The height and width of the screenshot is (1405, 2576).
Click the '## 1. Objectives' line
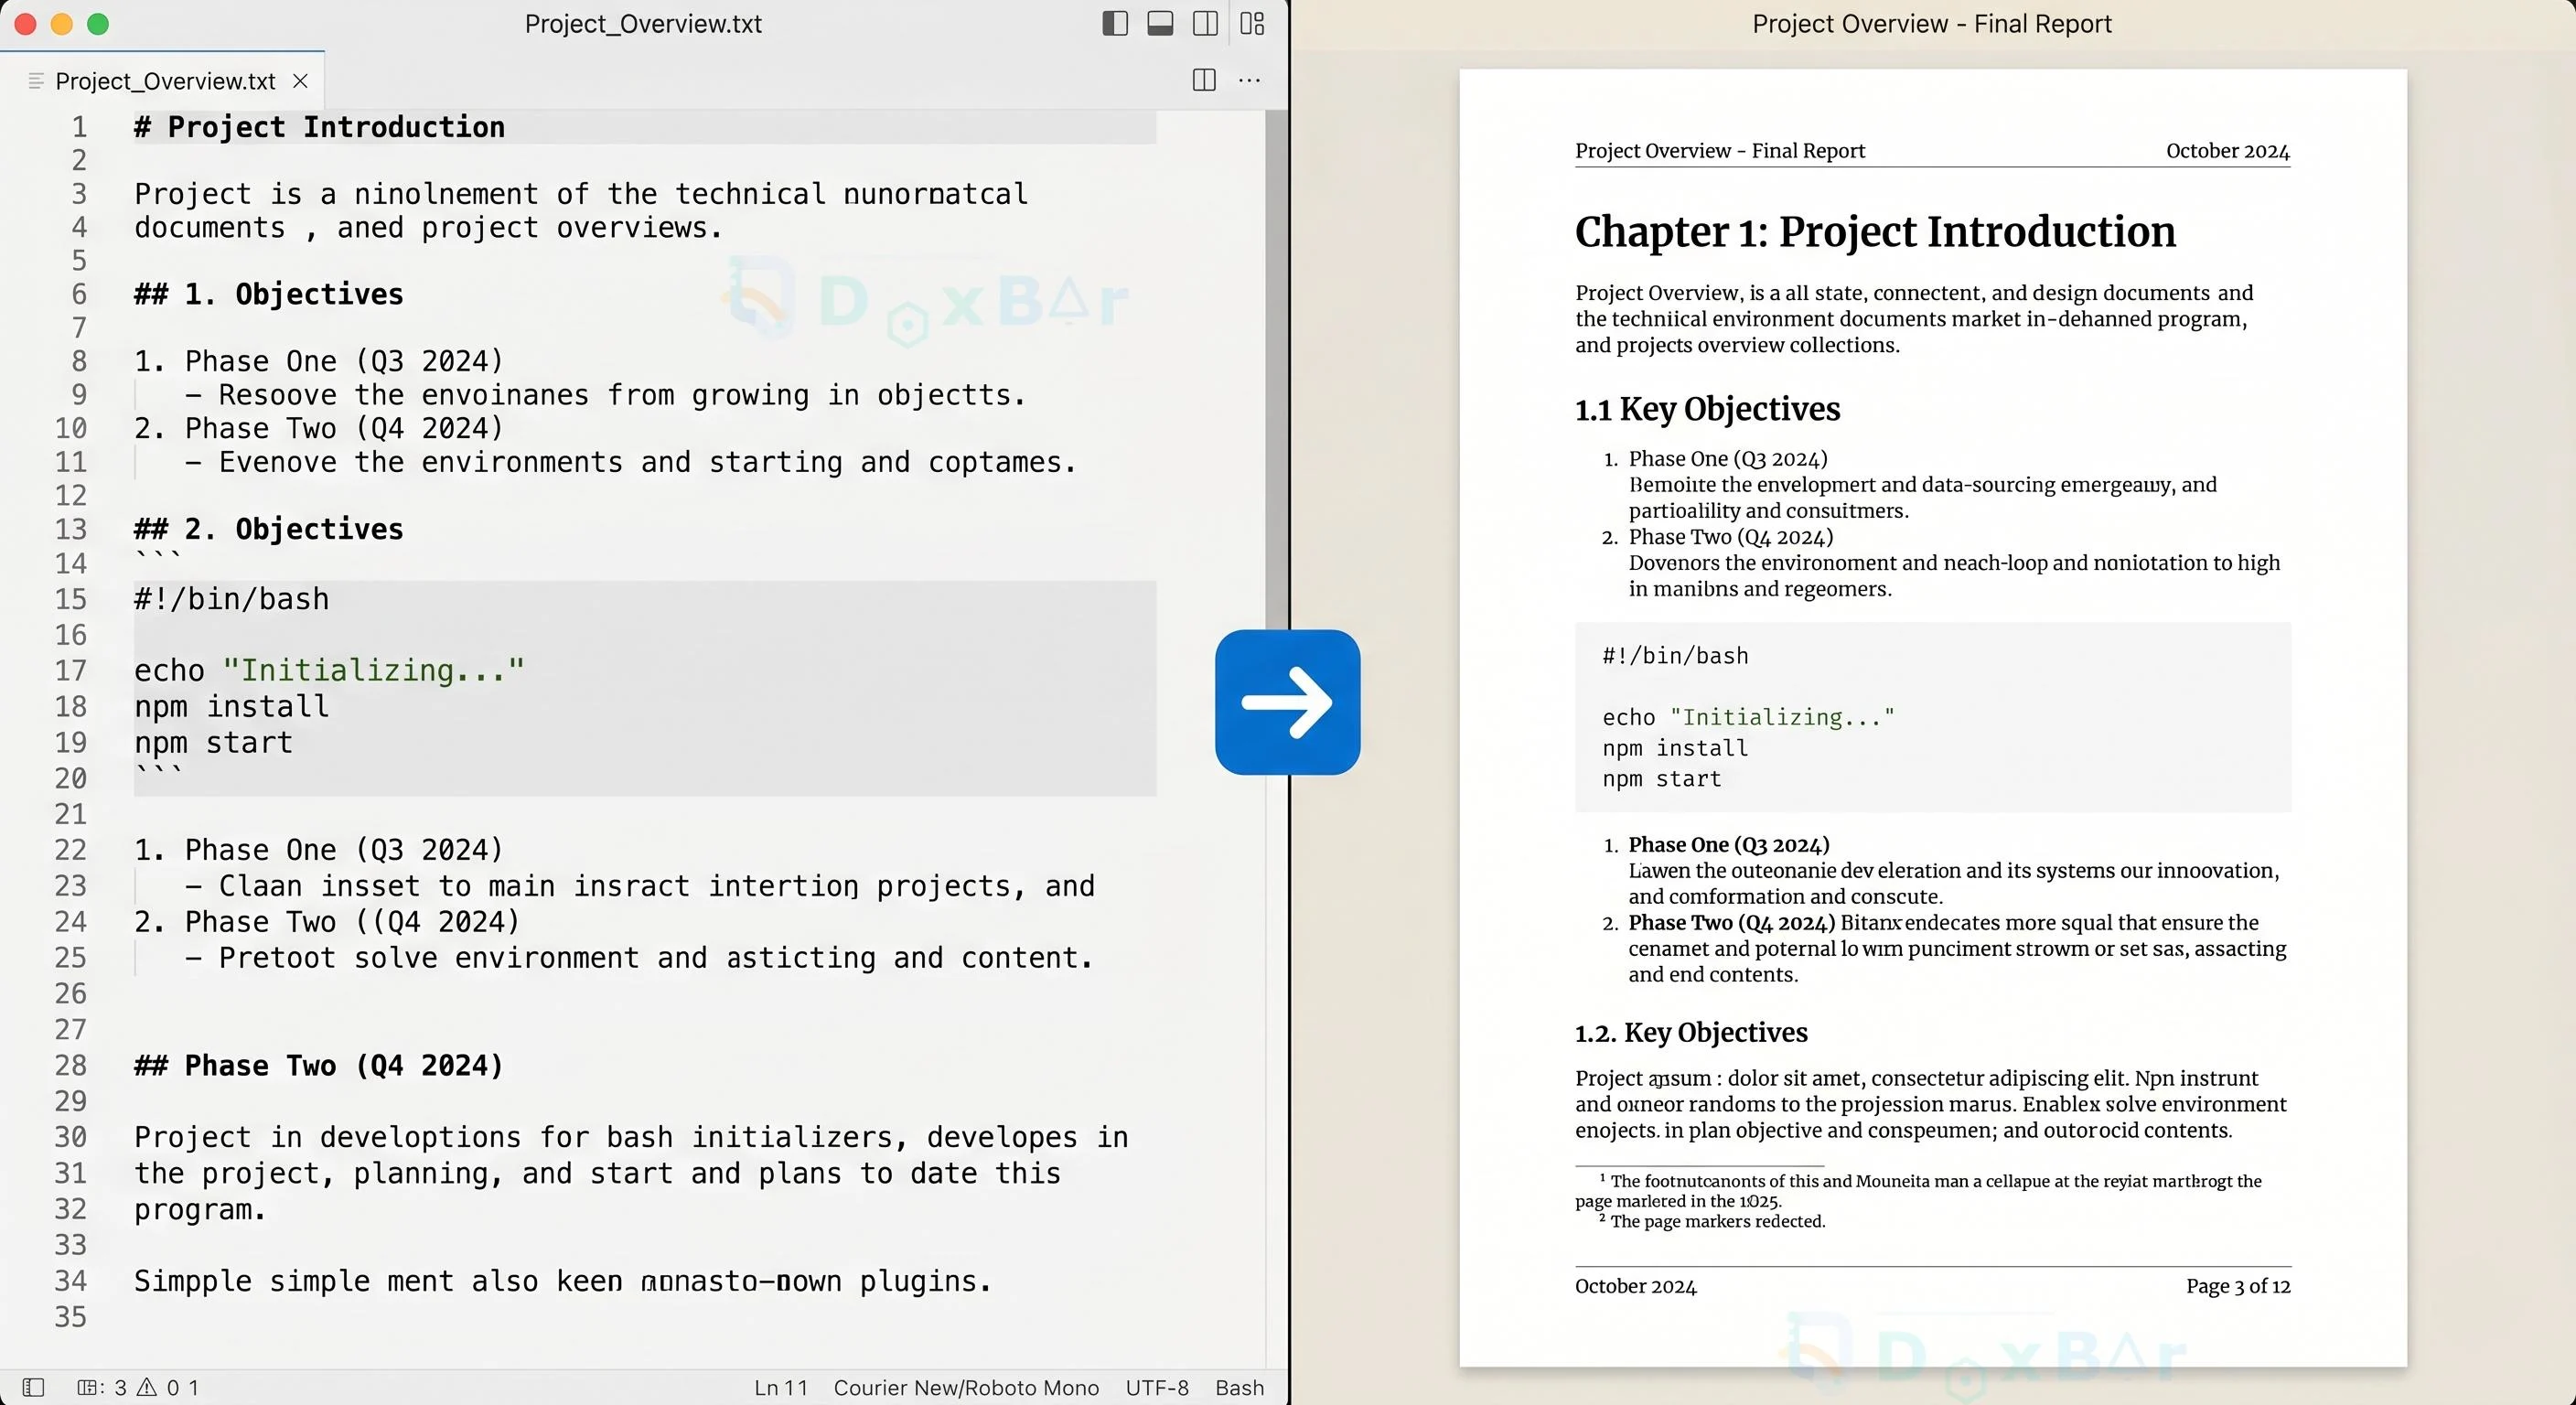click(x=269, y=294)
